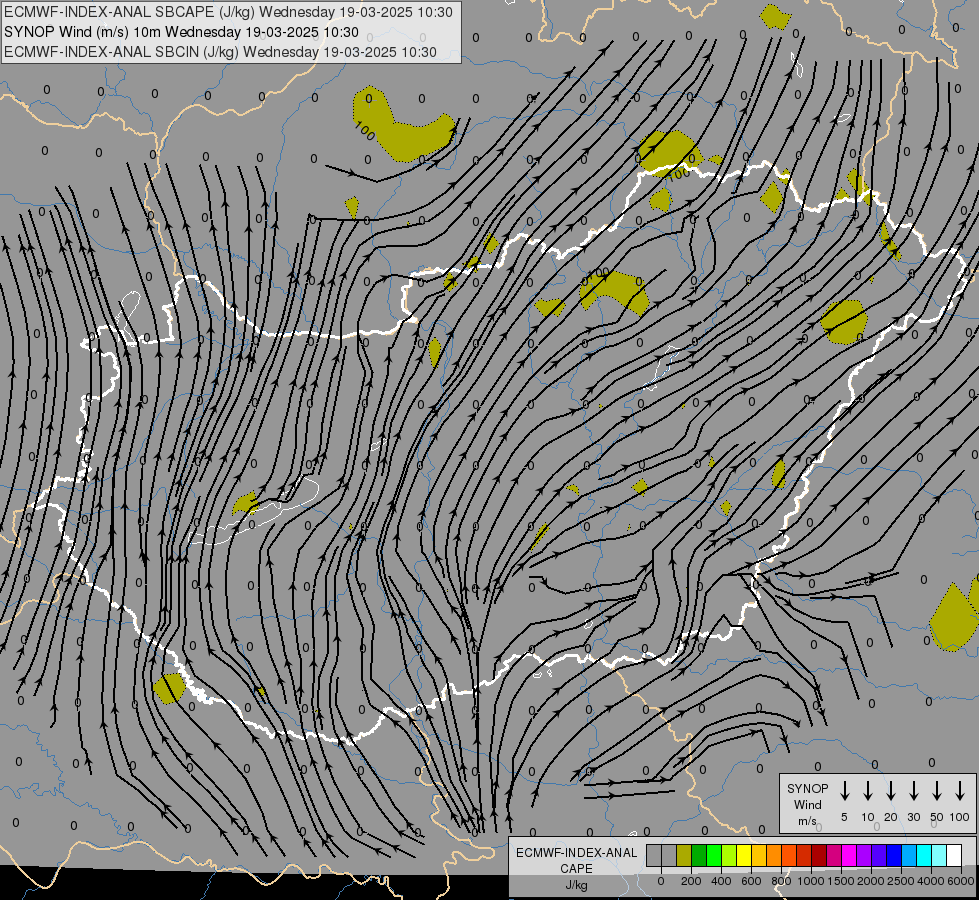Image resolution: width=979 pixels, height=900 pixels.
Task: Click the 50 m/s wind arrow in legend
Action: point(937,791)
